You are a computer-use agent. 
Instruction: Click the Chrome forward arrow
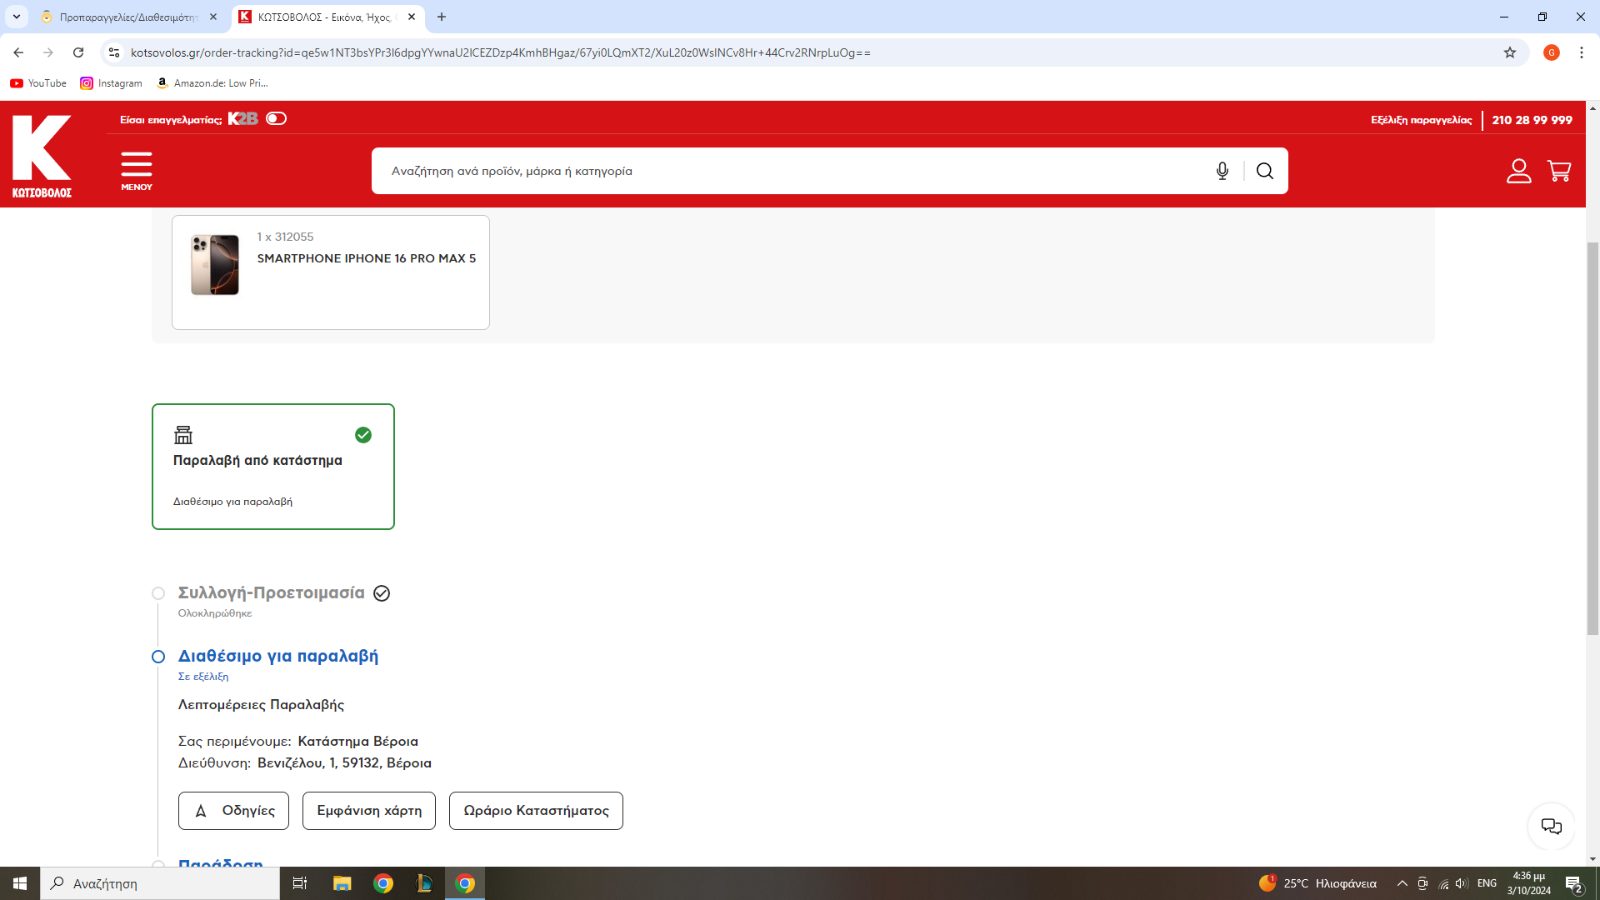click(x=48, y=52)
